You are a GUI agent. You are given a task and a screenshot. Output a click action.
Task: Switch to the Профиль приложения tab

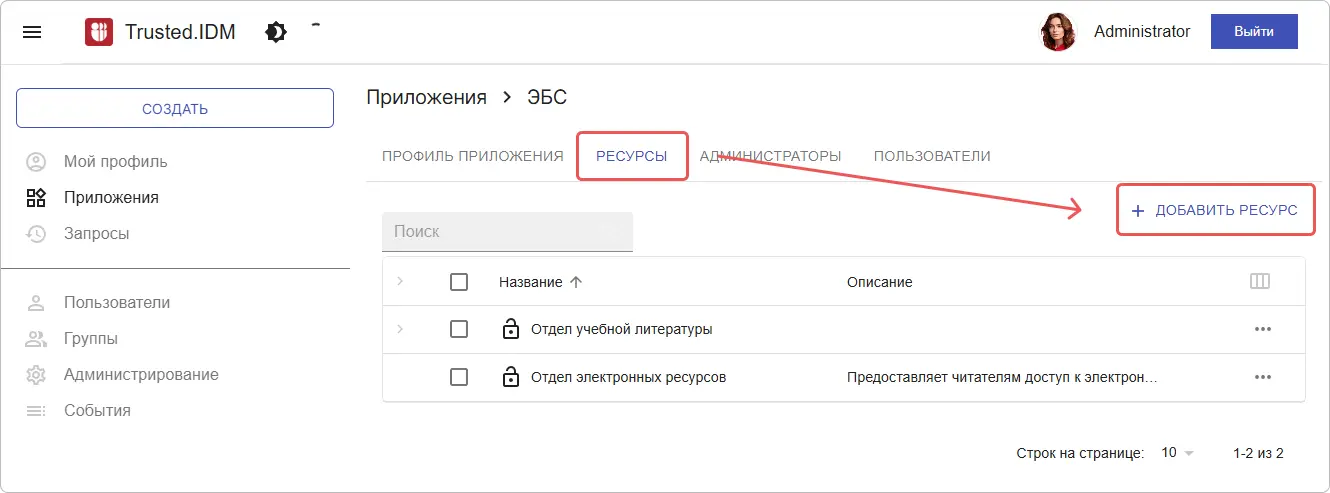point(472,156)
